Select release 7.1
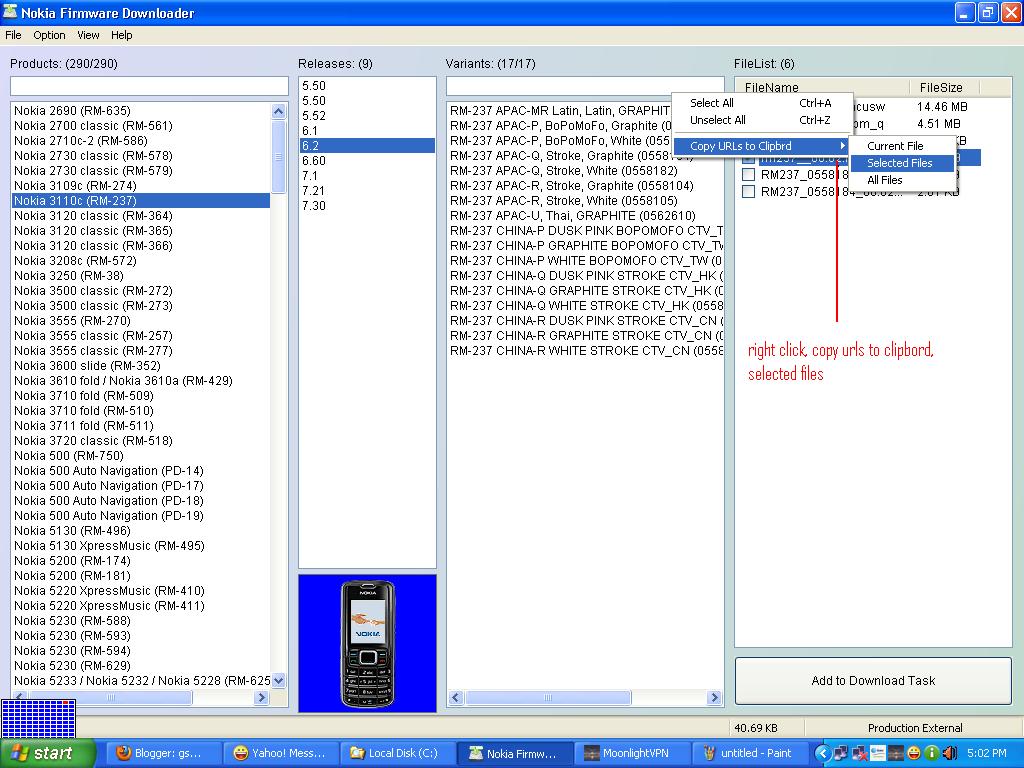 tap(367, 176)
